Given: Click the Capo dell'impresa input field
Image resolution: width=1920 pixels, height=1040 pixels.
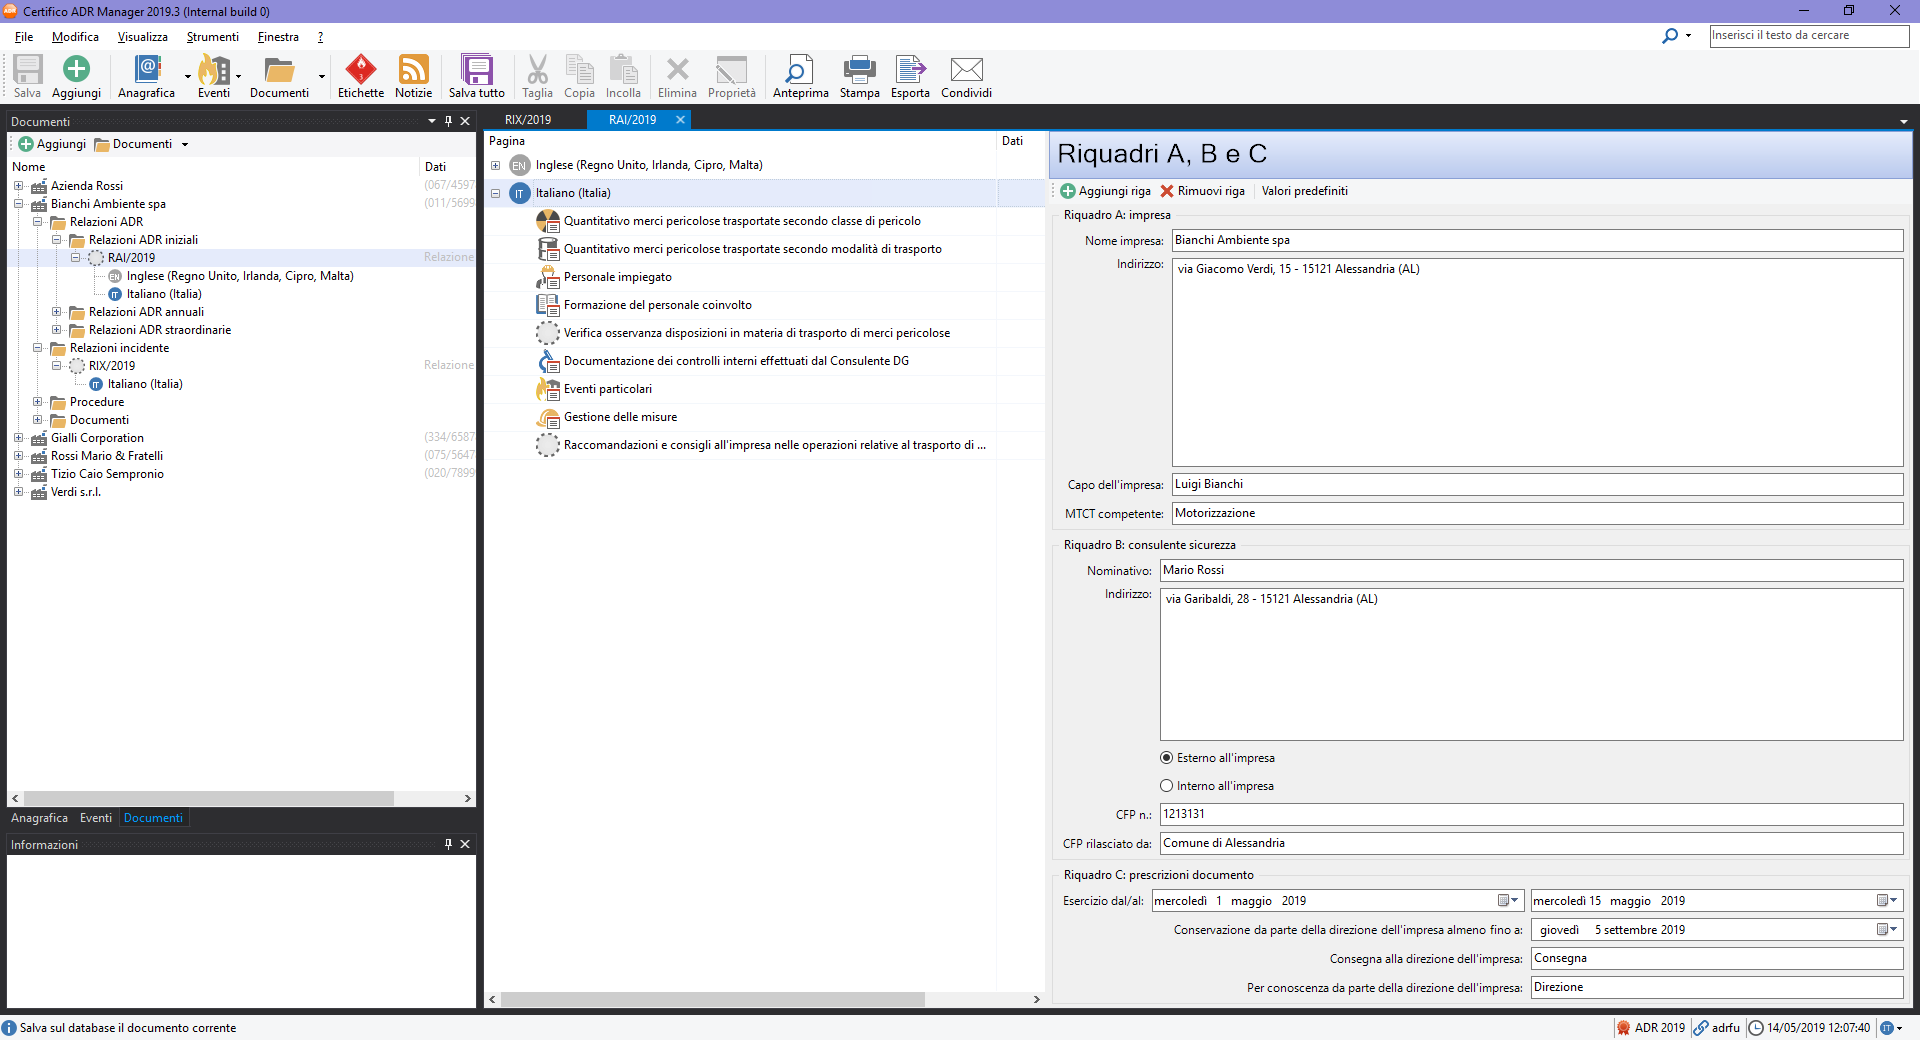Looking at the screenshot, I should [1536, 485].
